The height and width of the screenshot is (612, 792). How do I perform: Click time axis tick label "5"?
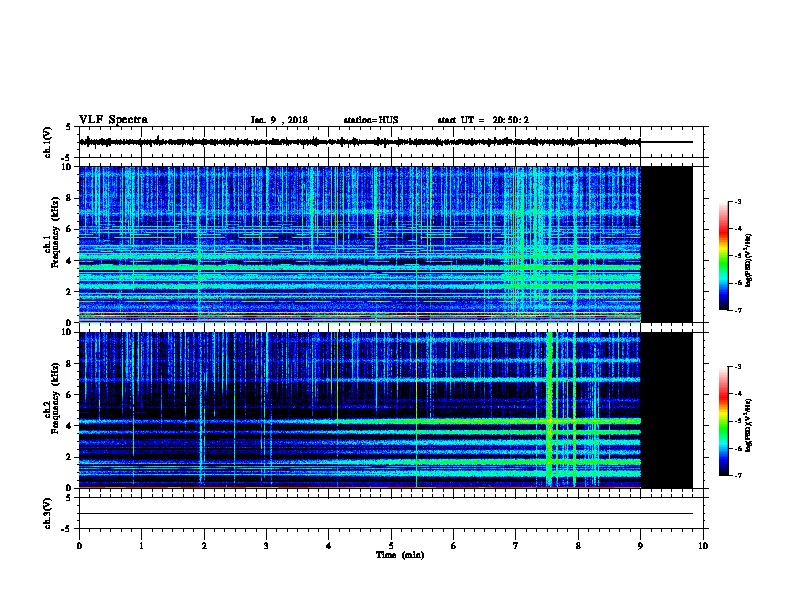point(391,545)
